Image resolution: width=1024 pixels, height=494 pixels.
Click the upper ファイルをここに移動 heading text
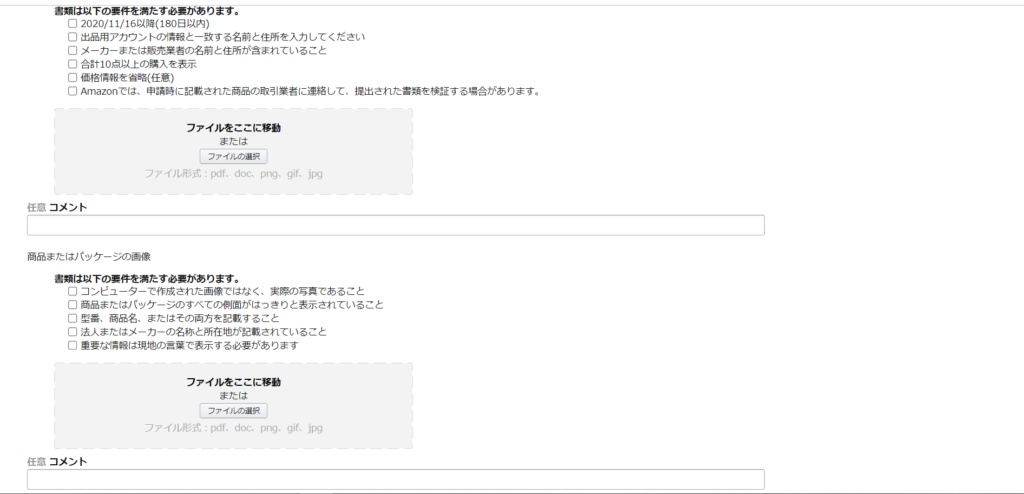point(233,128)
